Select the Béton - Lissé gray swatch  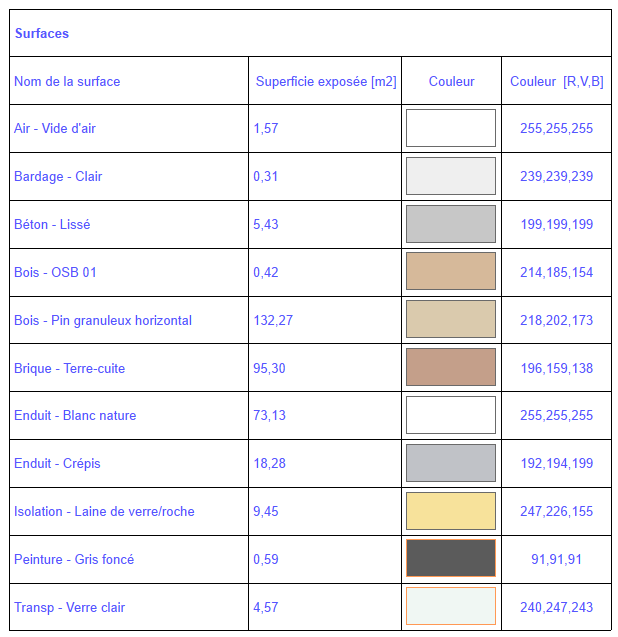point(450,224)
